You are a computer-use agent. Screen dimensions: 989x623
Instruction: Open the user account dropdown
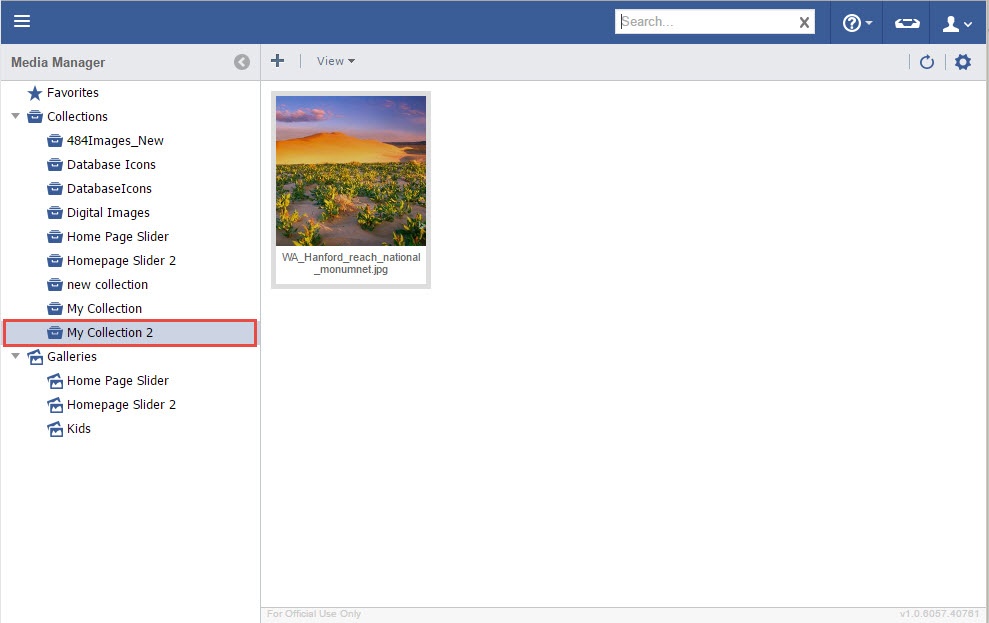coord(957,23)
